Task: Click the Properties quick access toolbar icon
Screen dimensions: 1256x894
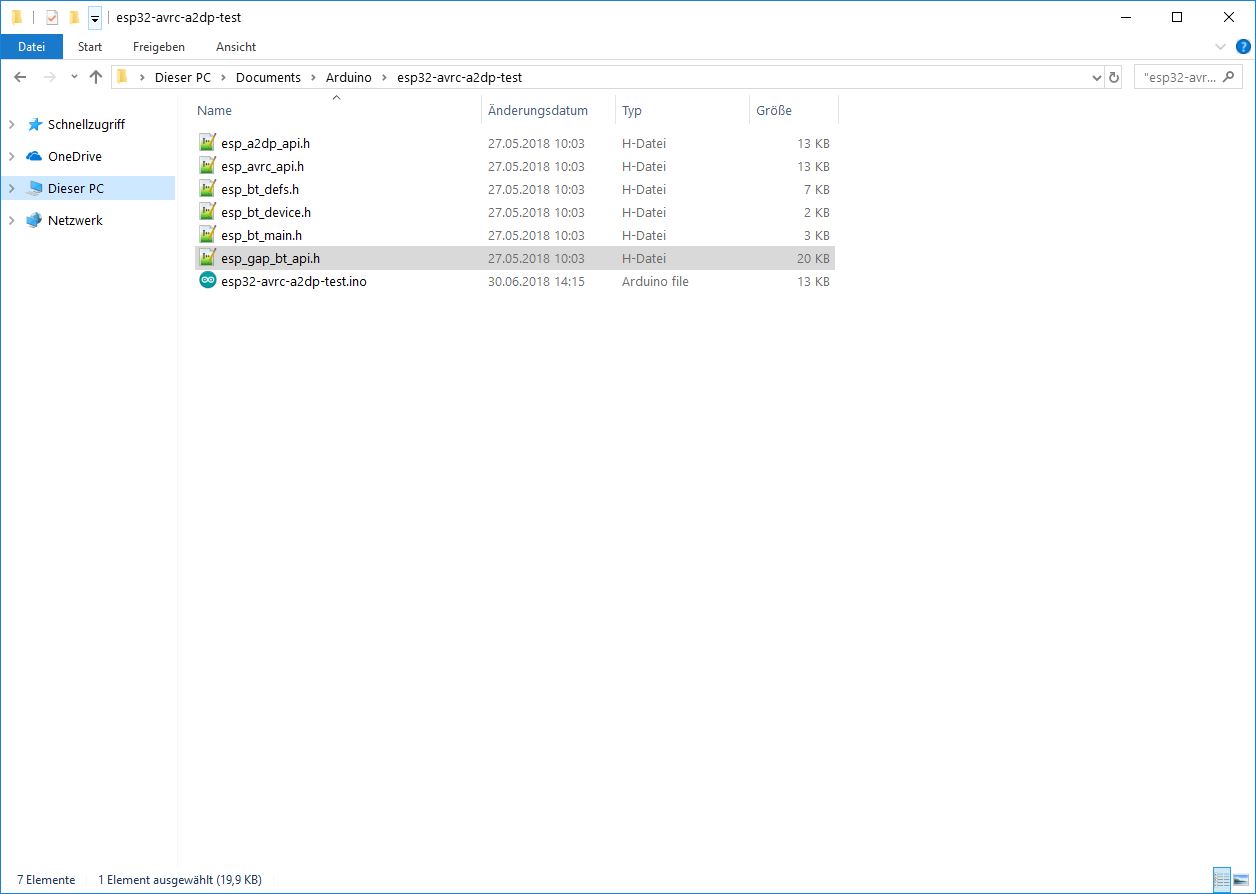Action: (x=52, y=17)
